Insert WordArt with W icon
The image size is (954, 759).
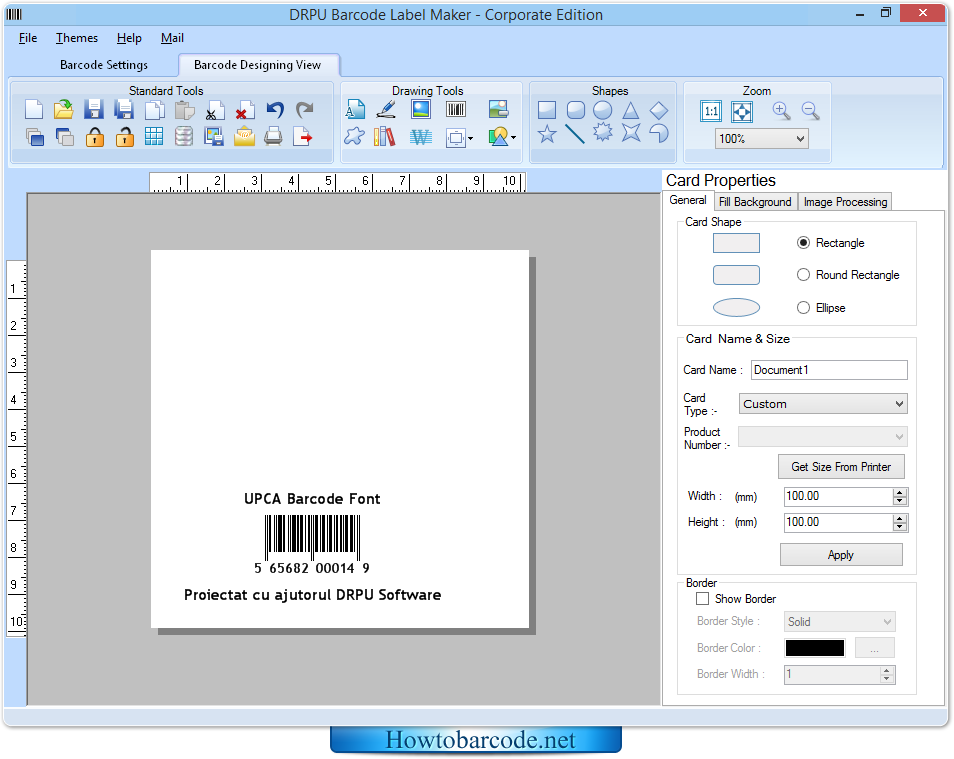click(x=420, y=137)
